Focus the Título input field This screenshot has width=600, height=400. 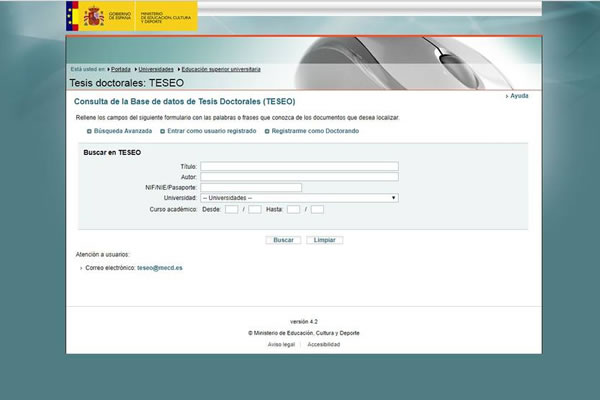(x=299, y=166)
